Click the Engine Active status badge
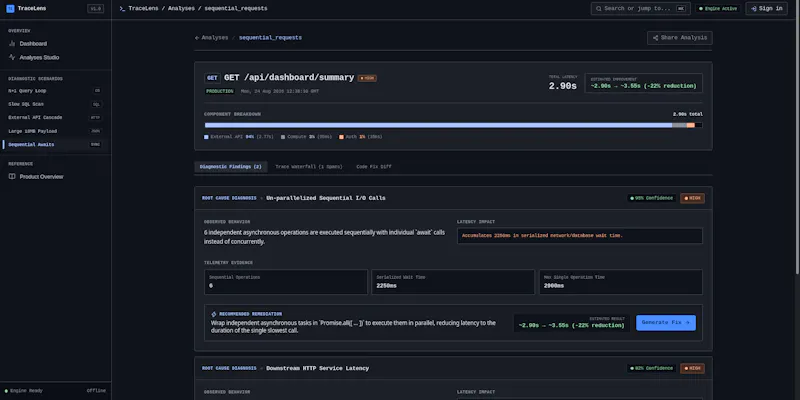 click(x=718, y=9)
